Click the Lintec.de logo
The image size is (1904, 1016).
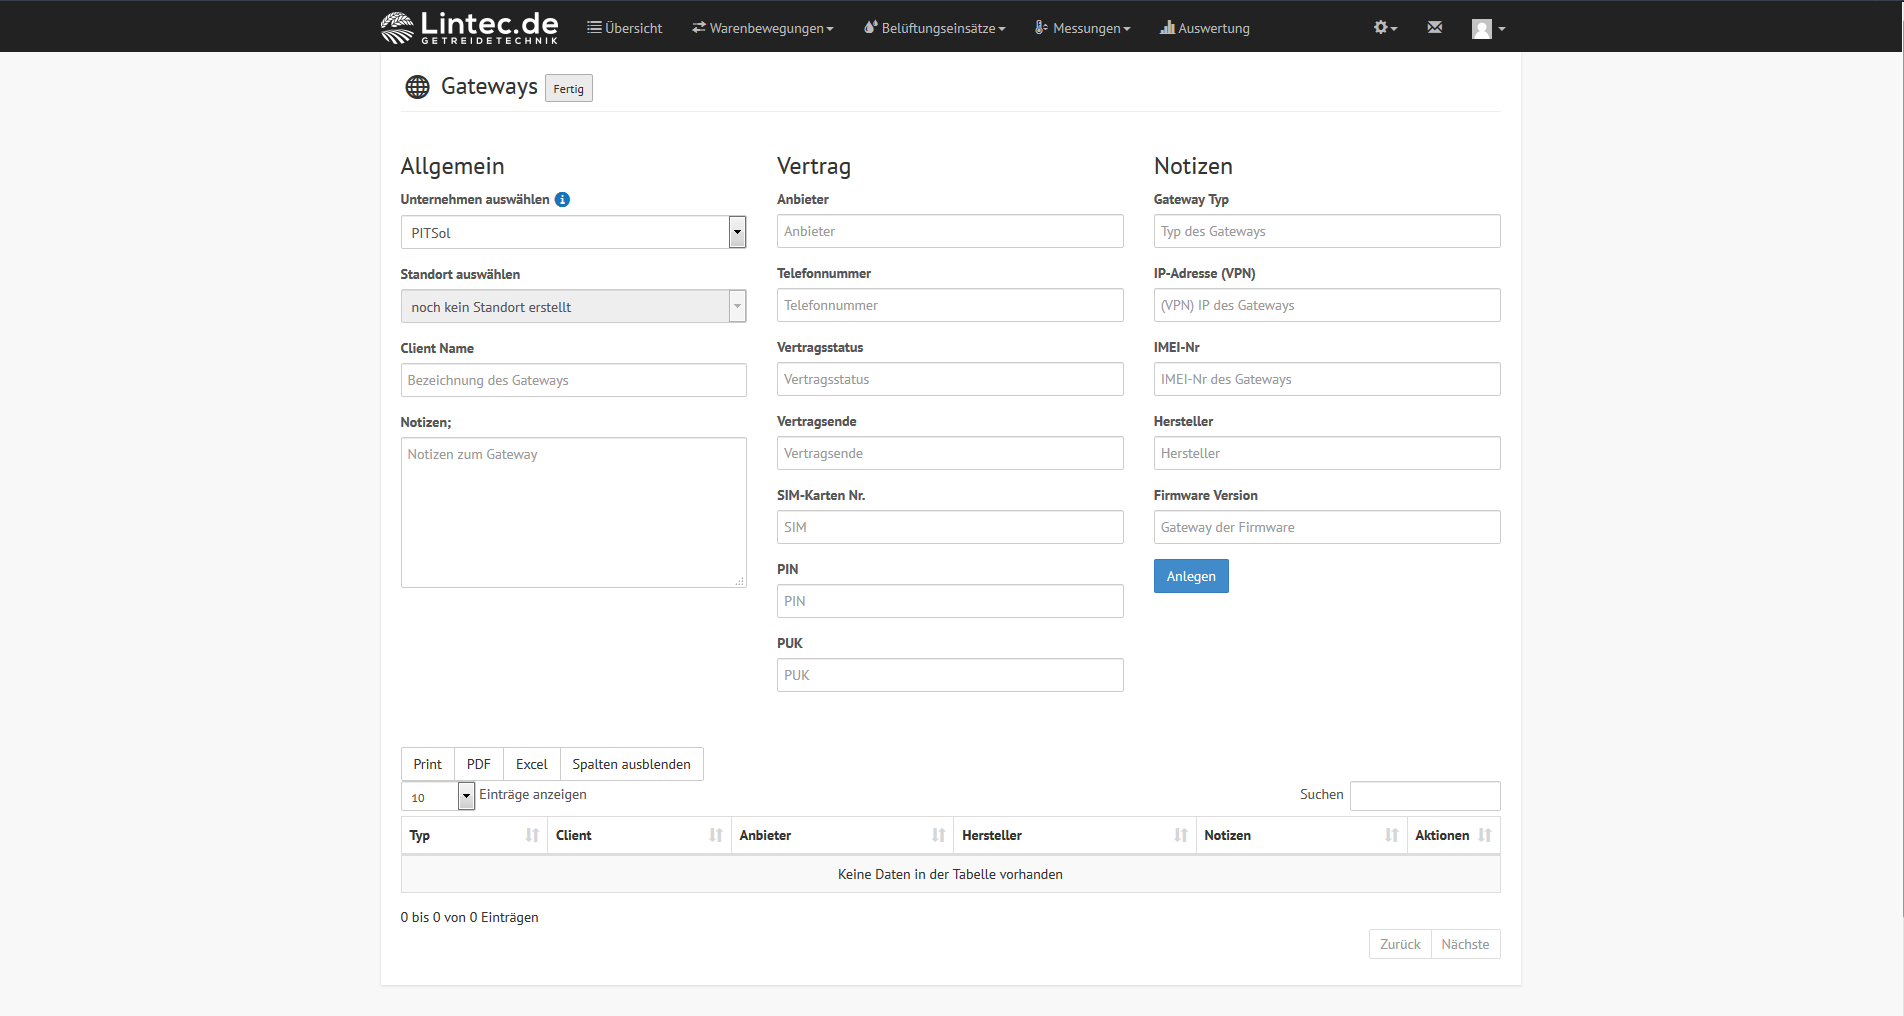click(x=469, y=27)
